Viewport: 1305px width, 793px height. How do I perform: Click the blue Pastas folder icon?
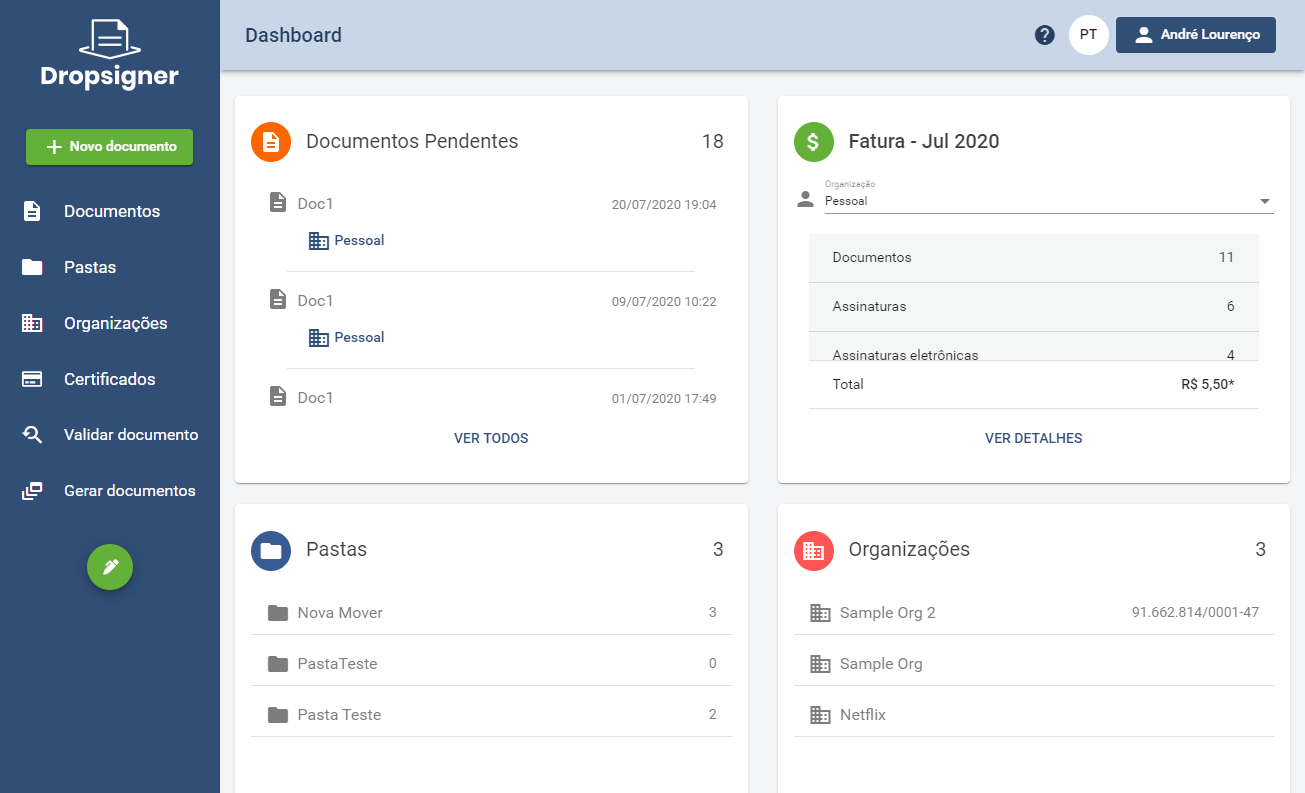[271, 550]
